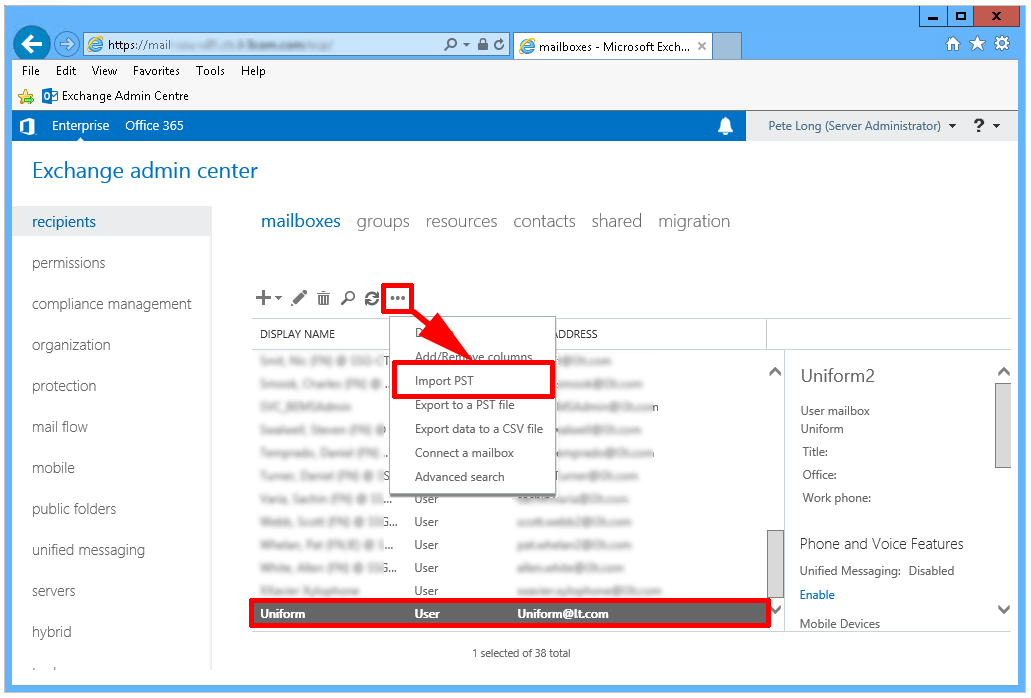Click the notifications bell icon
This screenshot has width=1031, height=698.
[725, 126]
